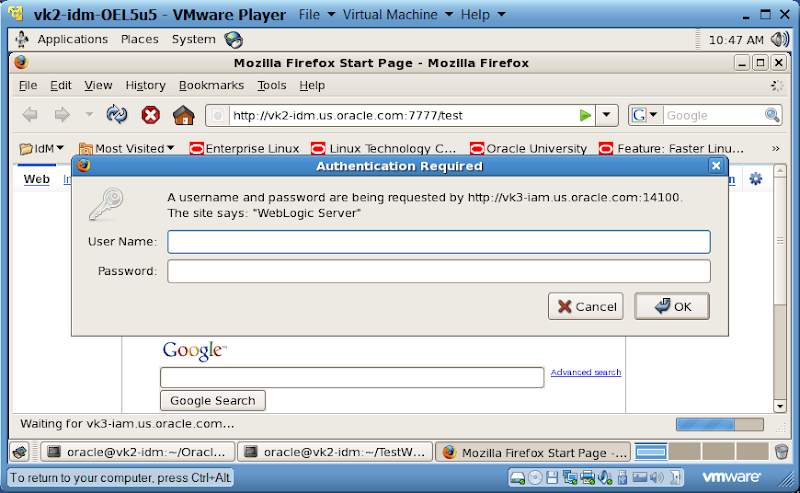Click VMware CD/DVD device icon
The height and width of the screenshot is (493, 800).
click(535, 478)
